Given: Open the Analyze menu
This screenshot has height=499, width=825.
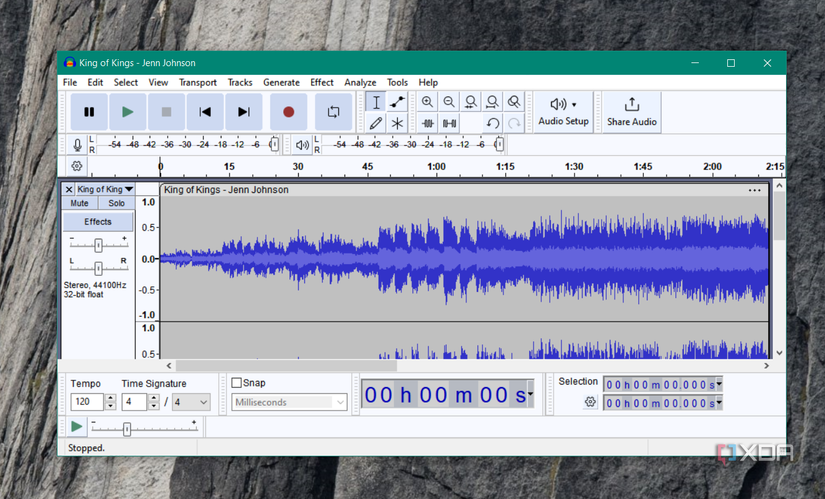Looking at the screenshot, I should [360, 83].
